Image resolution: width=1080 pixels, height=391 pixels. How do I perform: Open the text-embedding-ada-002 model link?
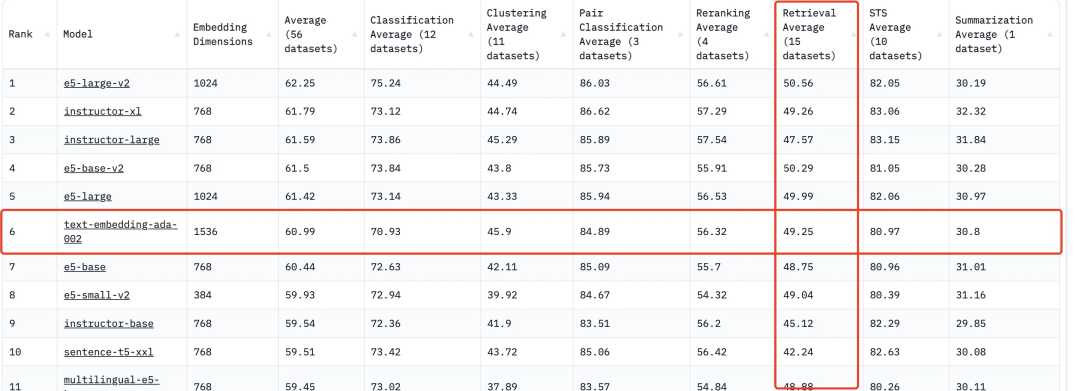[x=120, y=232]
